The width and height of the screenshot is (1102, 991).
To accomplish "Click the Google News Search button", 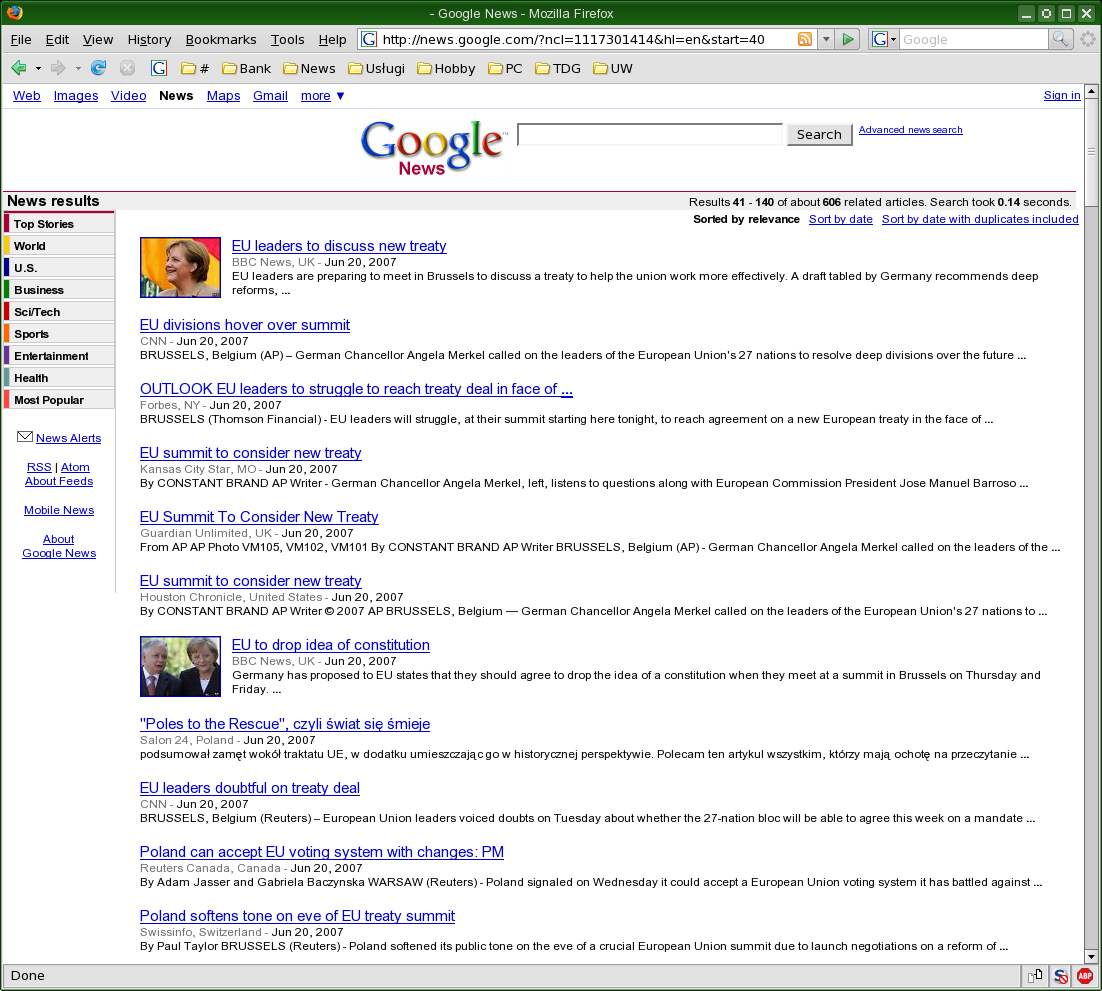I will tap(819, 135).
